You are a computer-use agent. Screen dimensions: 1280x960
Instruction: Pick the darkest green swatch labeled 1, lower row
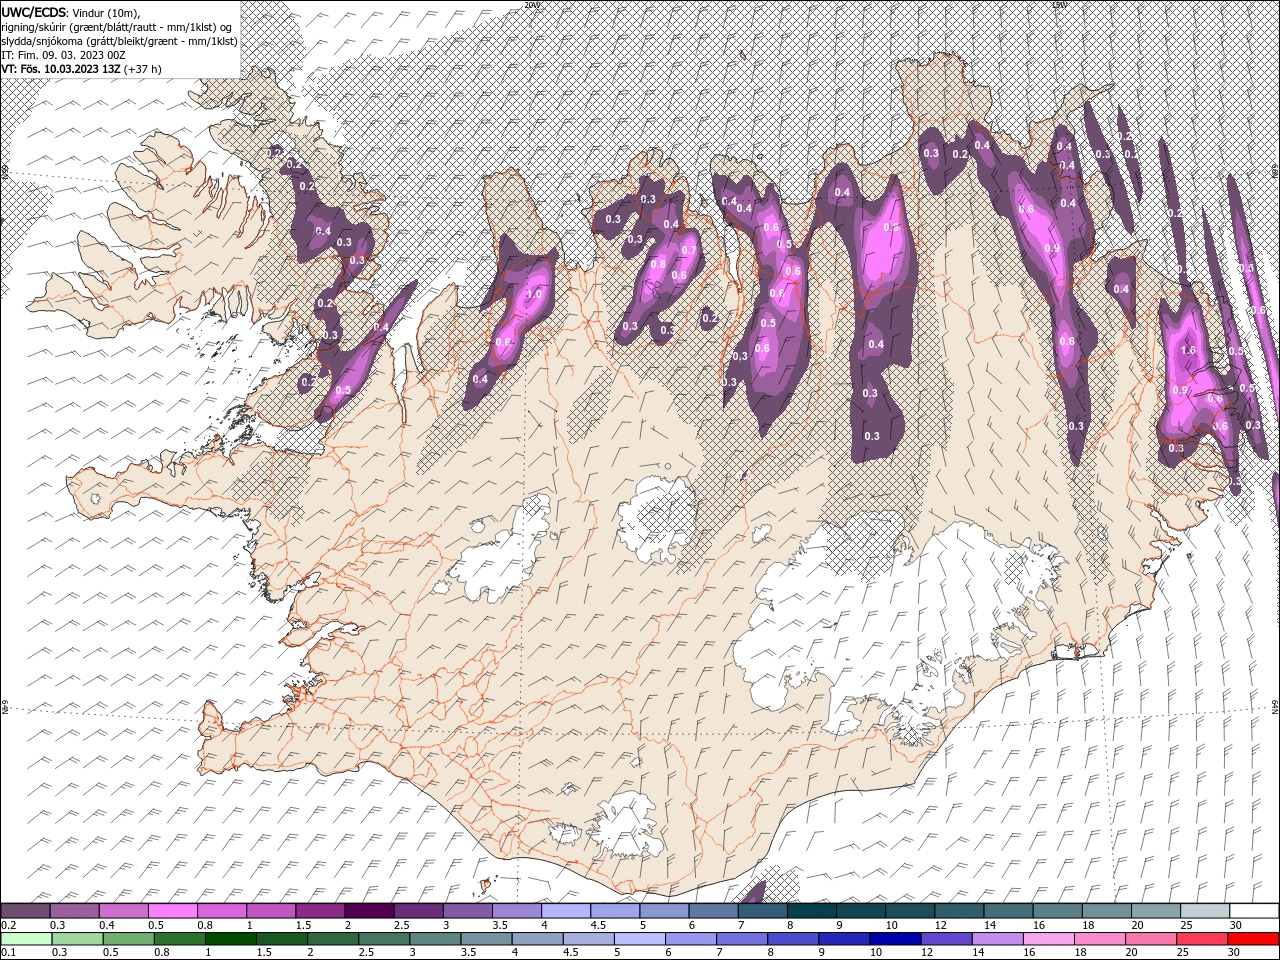point(231,939)
